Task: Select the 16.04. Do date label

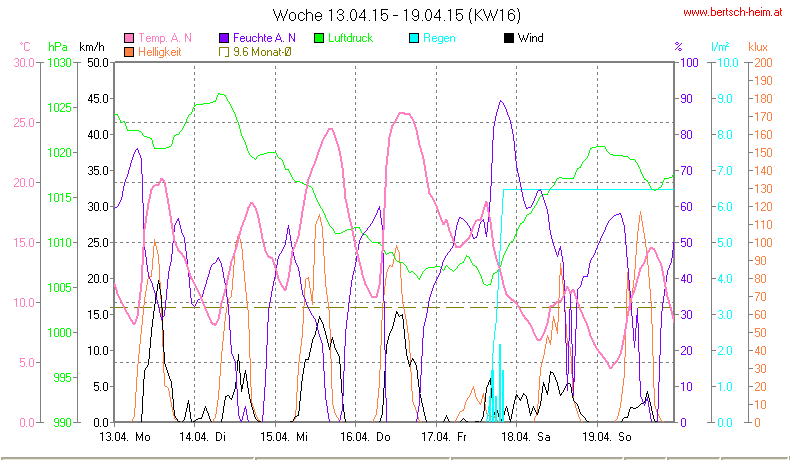Action: click(x=367, y=437)
